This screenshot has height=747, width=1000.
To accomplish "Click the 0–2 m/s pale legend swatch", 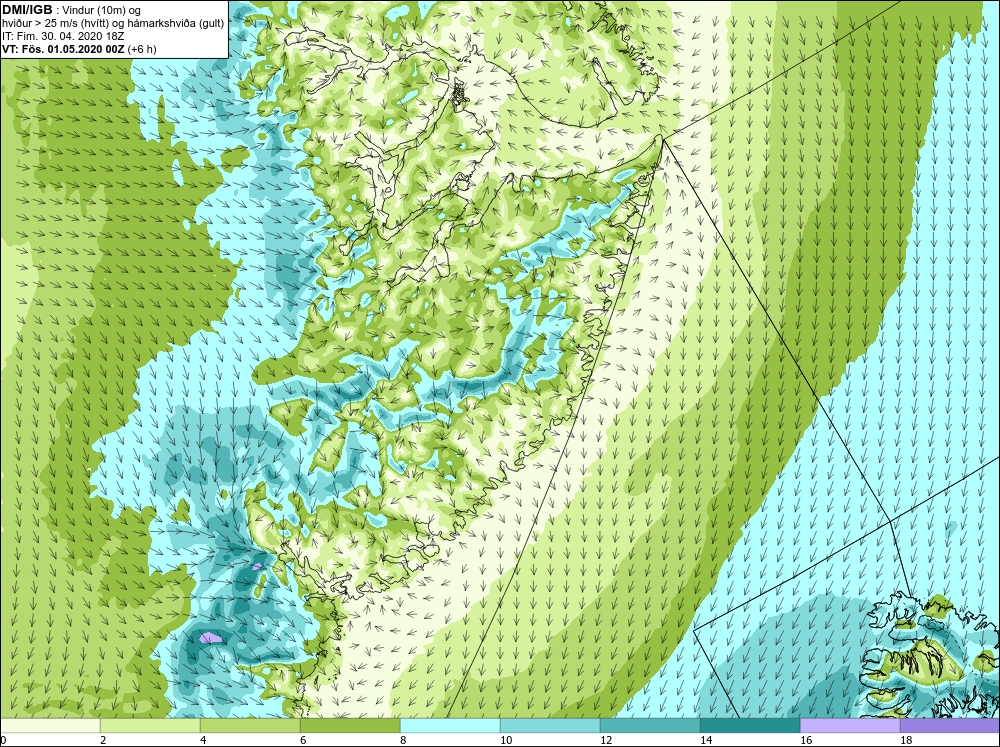I will (50, 726).
